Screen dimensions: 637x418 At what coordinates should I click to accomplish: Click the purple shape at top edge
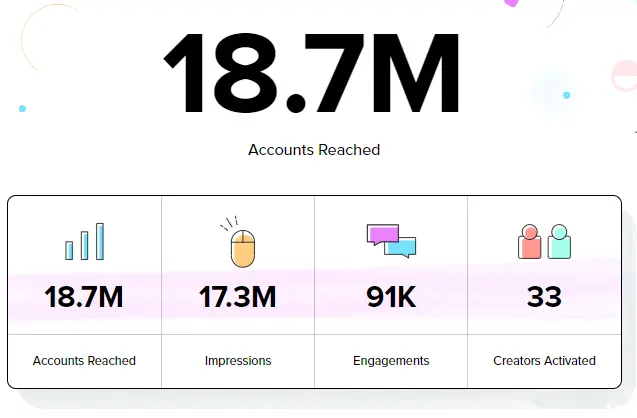click(511, 3)
